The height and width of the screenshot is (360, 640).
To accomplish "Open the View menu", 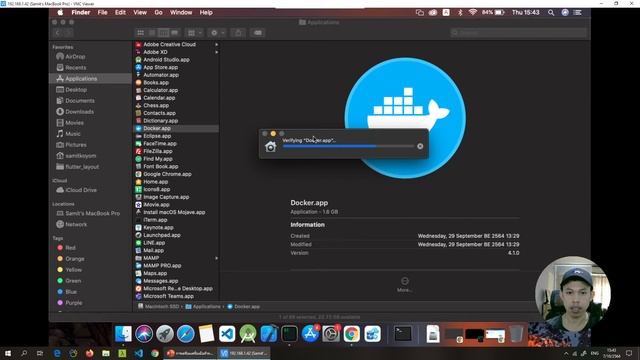I will pos(140,12).
